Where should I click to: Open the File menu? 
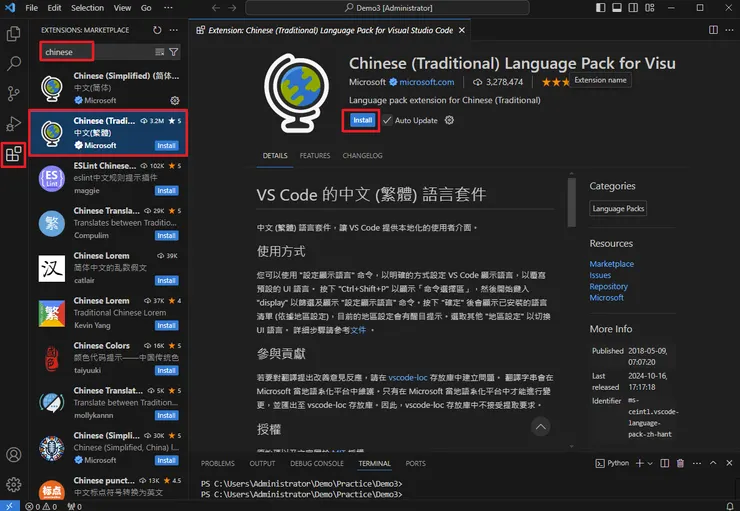(x=32, y=8)
